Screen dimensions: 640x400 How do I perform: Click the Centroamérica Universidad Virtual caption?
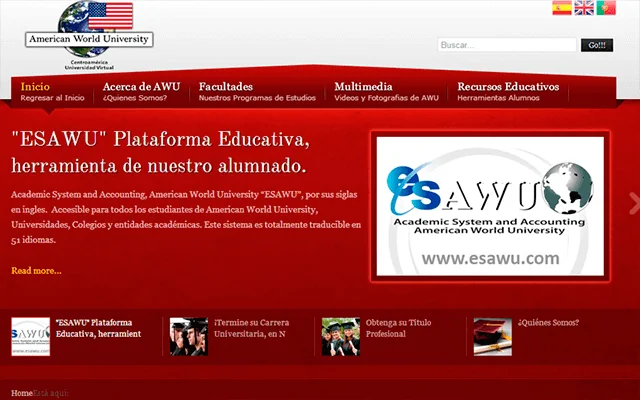point(89,65)
